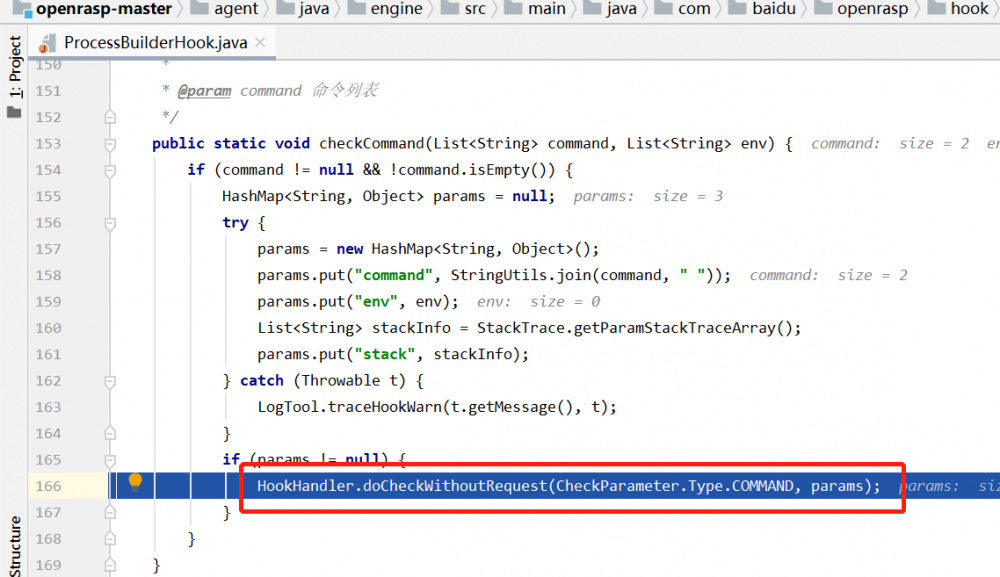Viewport: 1000px width, 577px height.
Task: Click the "params: size = 3" inline hint
Action: (x=648, y=196)
